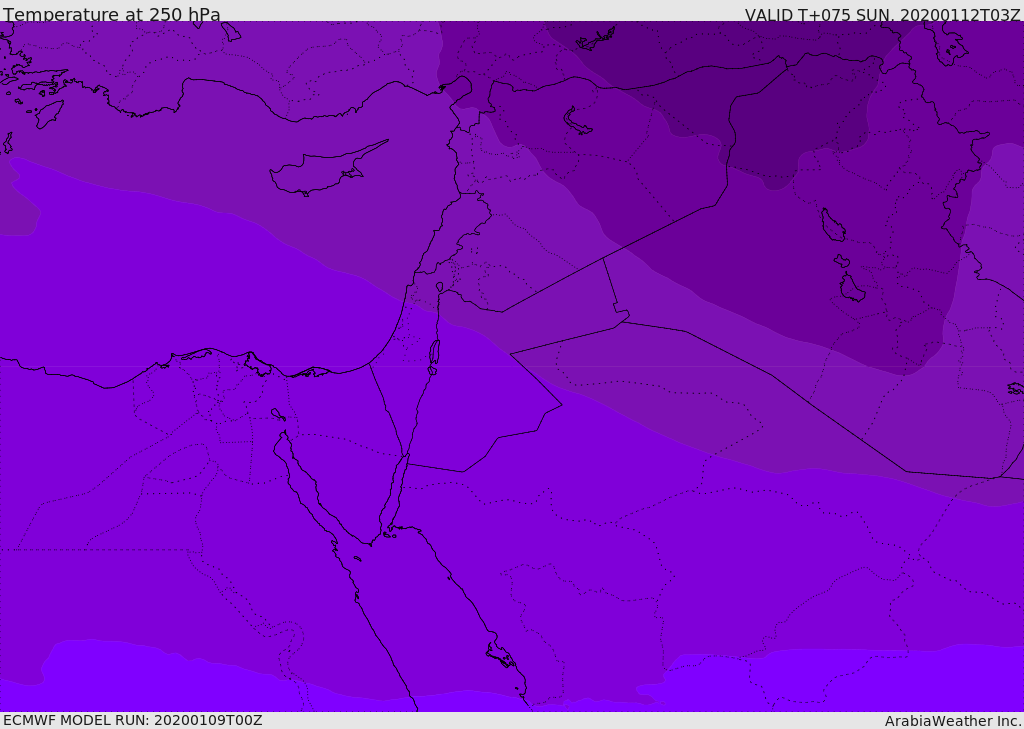Click the 'VALID T+075 SUN. 20200112T03Z' label
This screenshot has width=1024, height=729.
pos(882,14)
